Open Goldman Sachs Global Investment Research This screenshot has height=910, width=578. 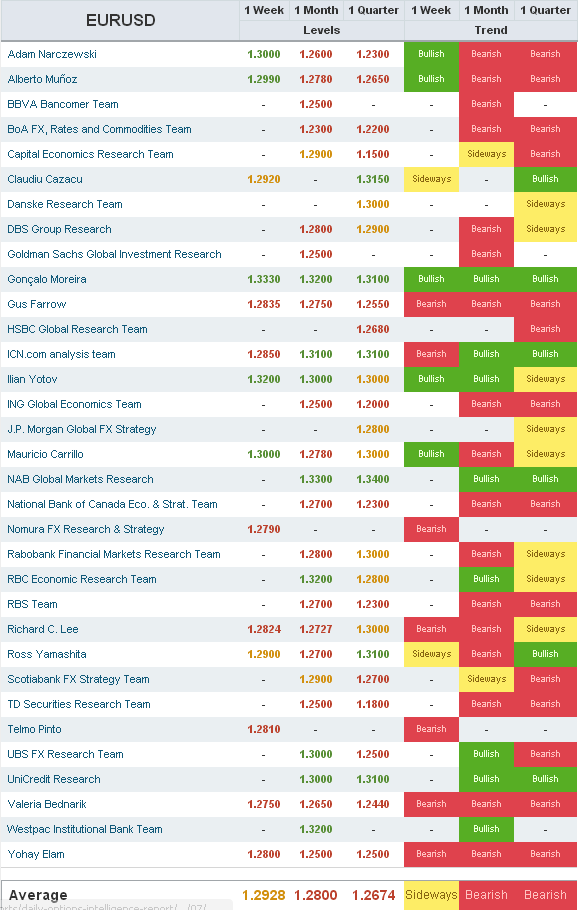114,254
